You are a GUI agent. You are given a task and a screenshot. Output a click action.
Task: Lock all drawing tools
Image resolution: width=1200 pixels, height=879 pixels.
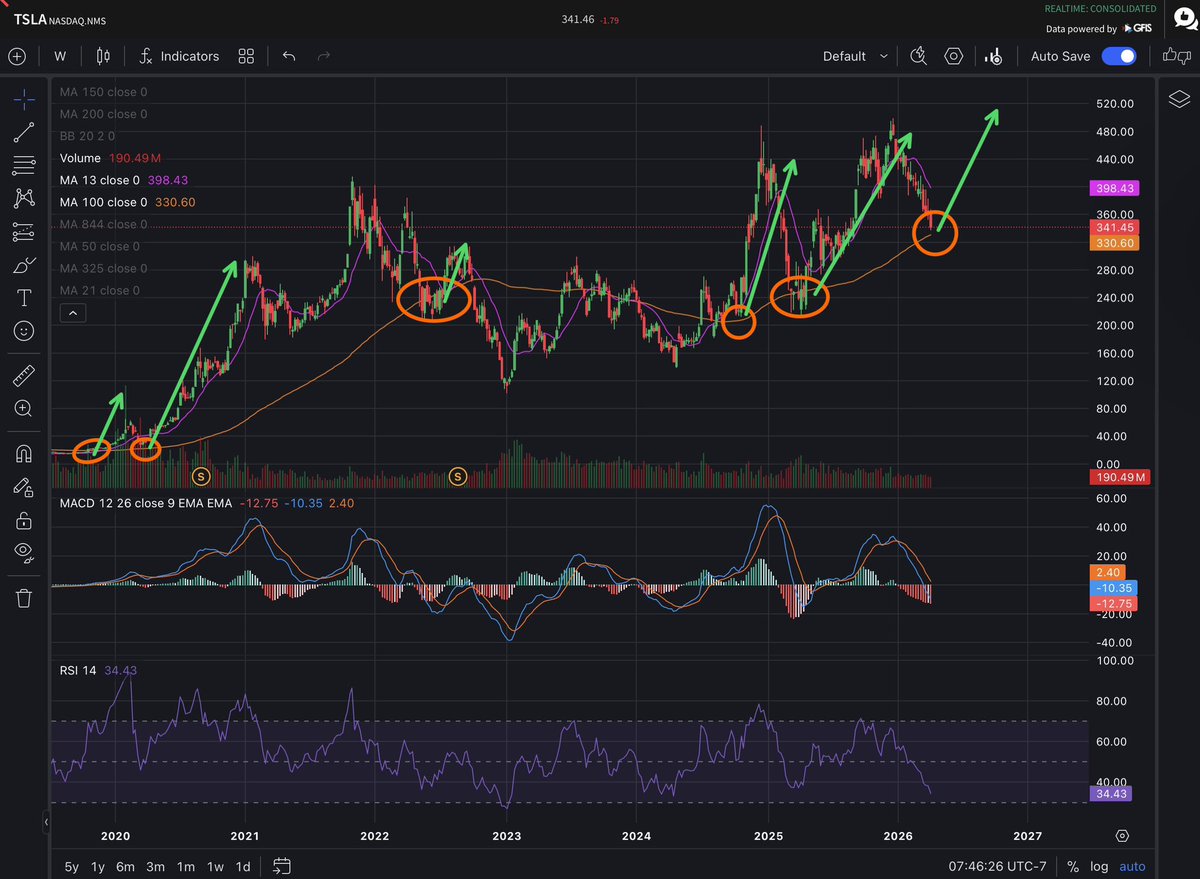click(x=25, y=520)
